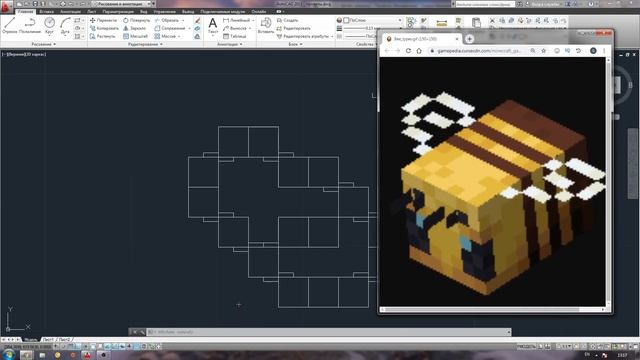This screenshot has height=360, width=640.
Task: Open the Массив dropdown arrow
Action: click(179, 36)
